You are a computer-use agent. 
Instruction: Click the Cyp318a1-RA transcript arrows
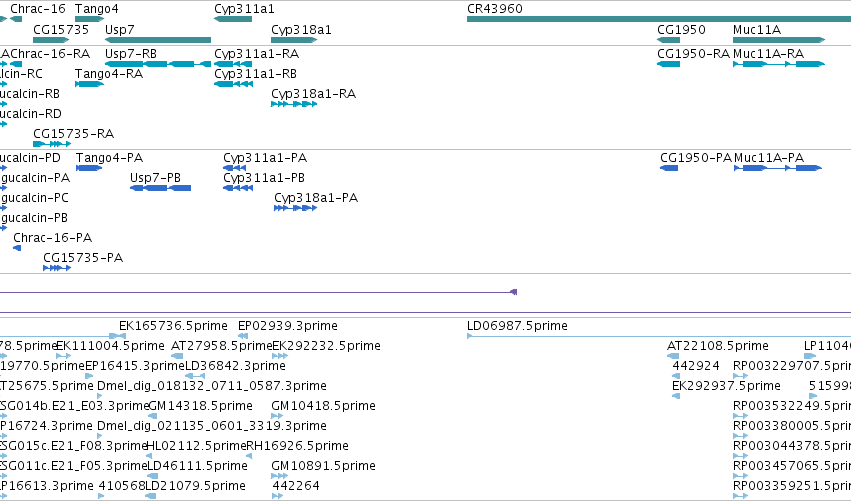tap(294, 104)
